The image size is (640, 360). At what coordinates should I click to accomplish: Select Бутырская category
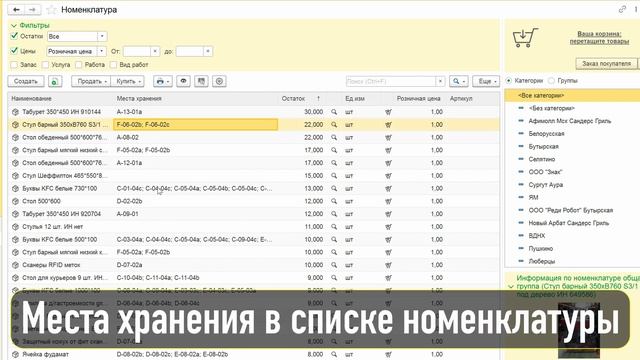543,147
